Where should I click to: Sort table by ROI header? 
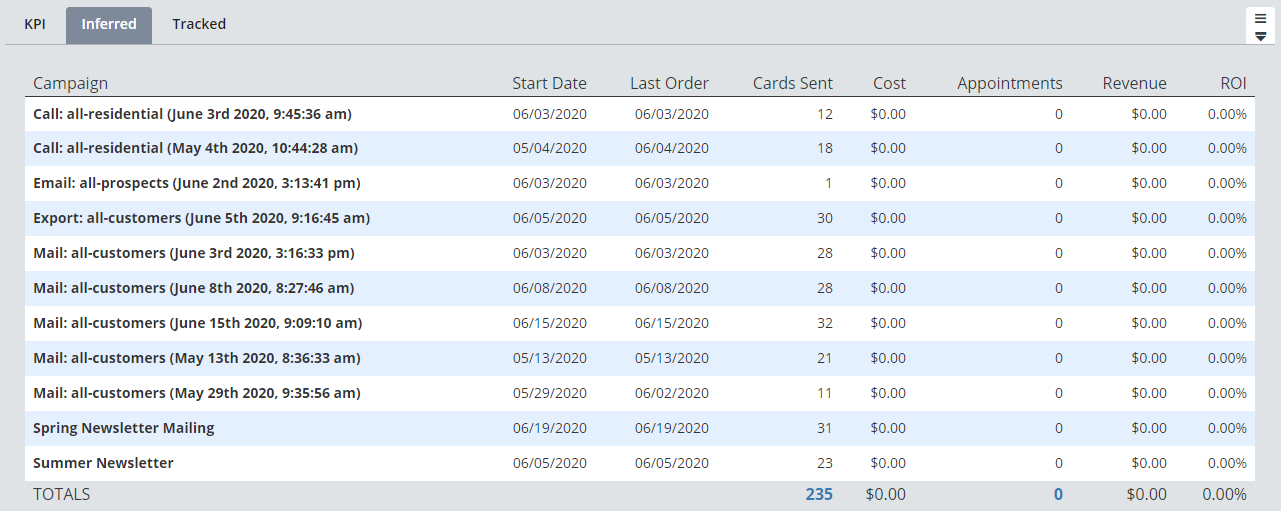pos(1233,83)
